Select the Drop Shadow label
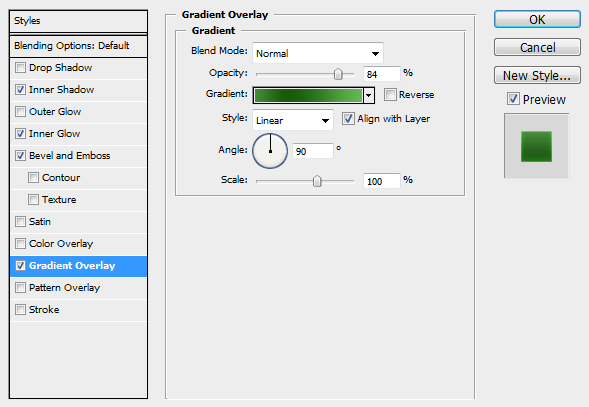Screen dimensions: 589x407 pyautogui.click(x=60, y=68)
